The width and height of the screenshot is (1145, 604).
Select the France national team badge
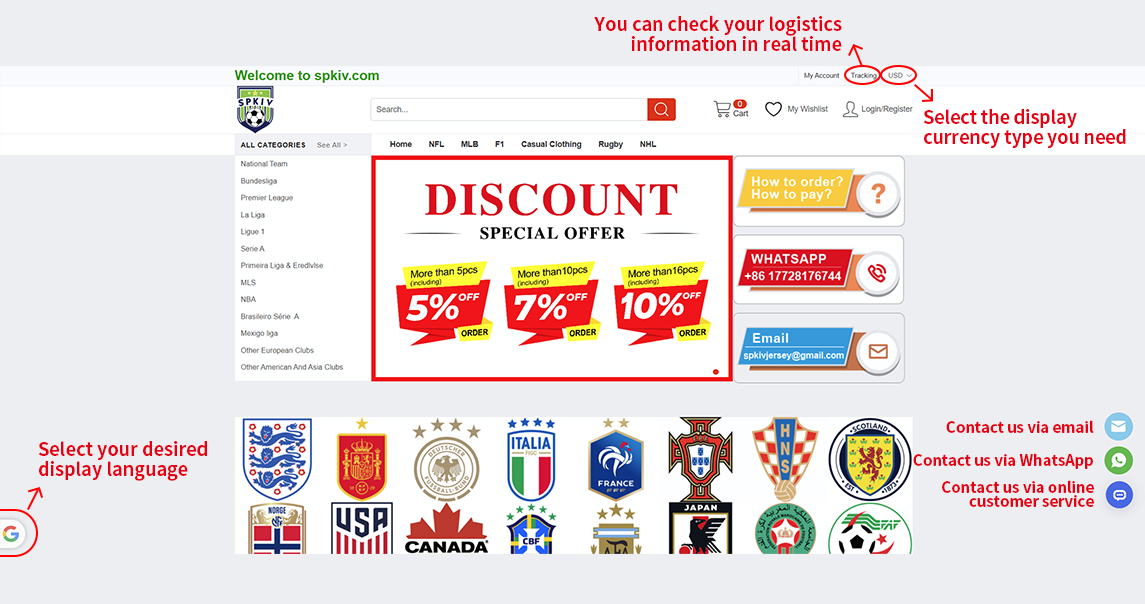[616, 459]
